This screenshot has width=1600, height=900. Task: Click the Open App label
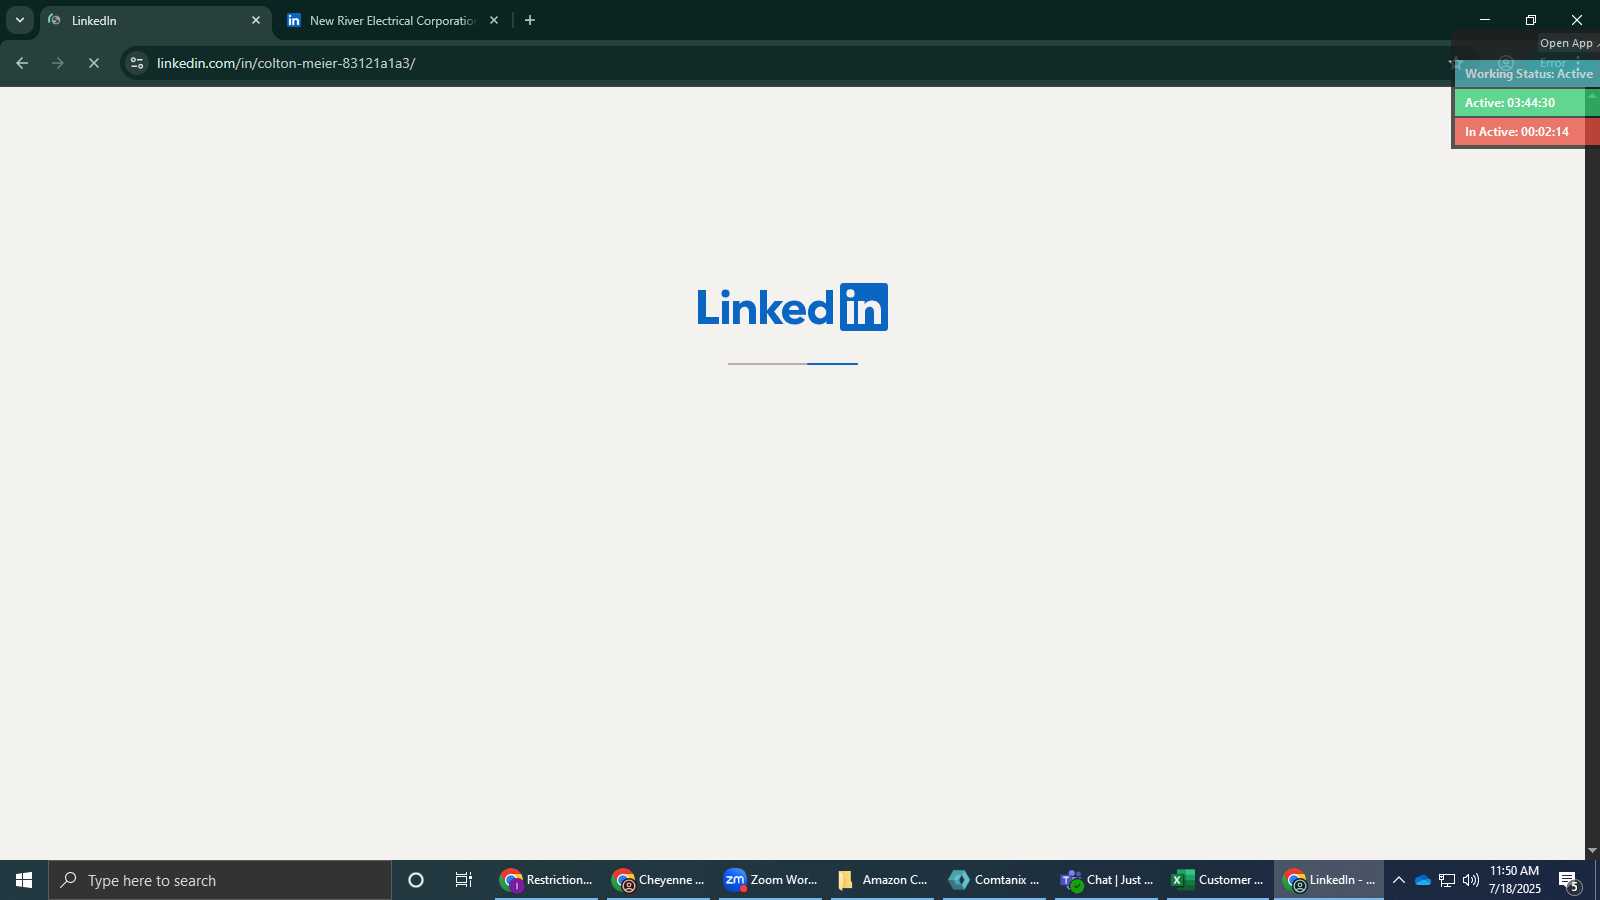click(x=1567, y=43)
